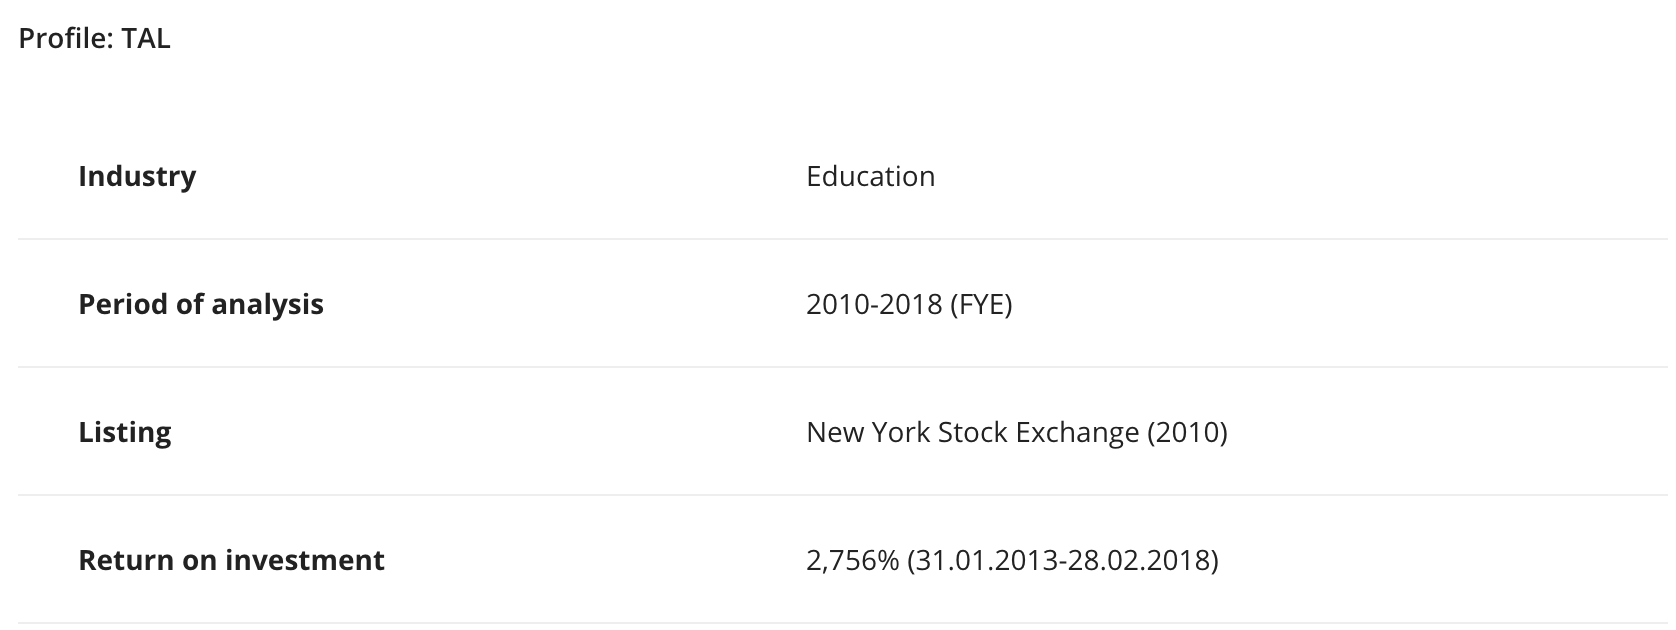The width and height of the screenshot is (1676, 630).
Task: Select the Return on investment label
Action: pos(231,560)
